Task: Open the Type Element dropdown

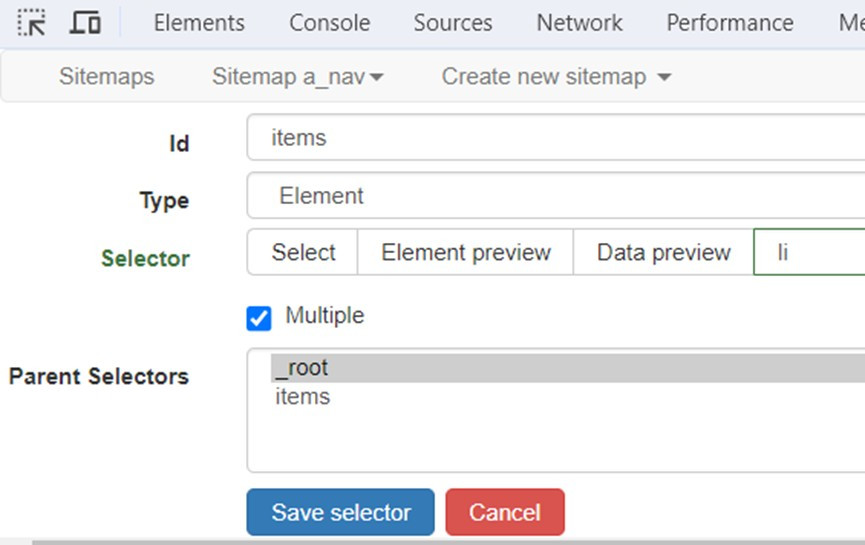Action: coord(555,196)
